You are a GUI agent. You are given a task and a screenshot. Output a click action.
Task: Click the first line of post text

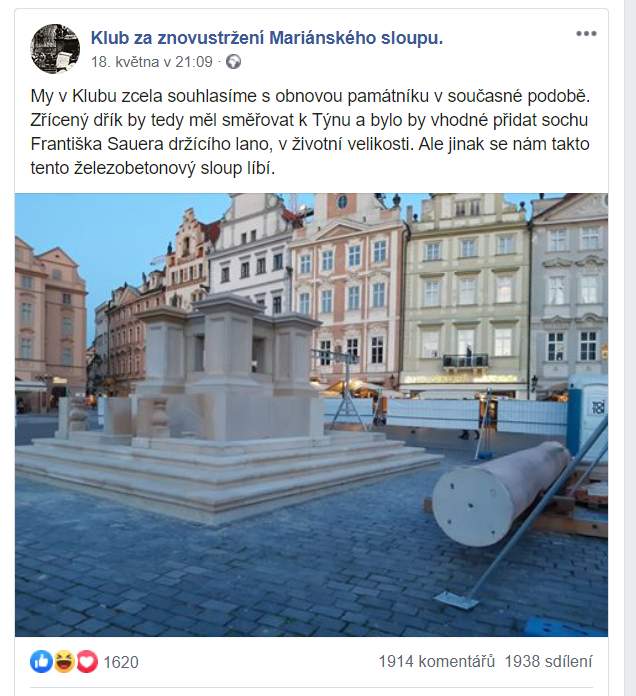click(x=310, y=96)
